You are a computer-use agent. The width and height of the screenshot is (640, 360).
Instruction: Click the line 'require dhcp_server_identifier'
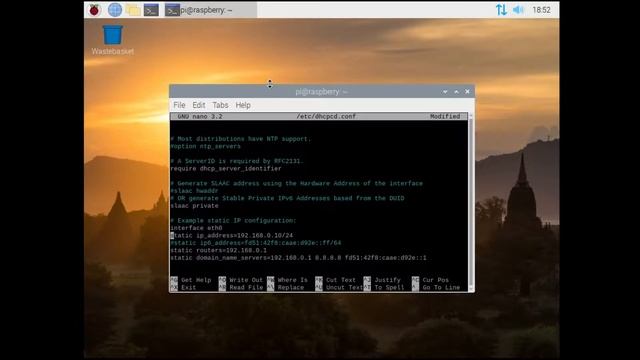(226, 169)
